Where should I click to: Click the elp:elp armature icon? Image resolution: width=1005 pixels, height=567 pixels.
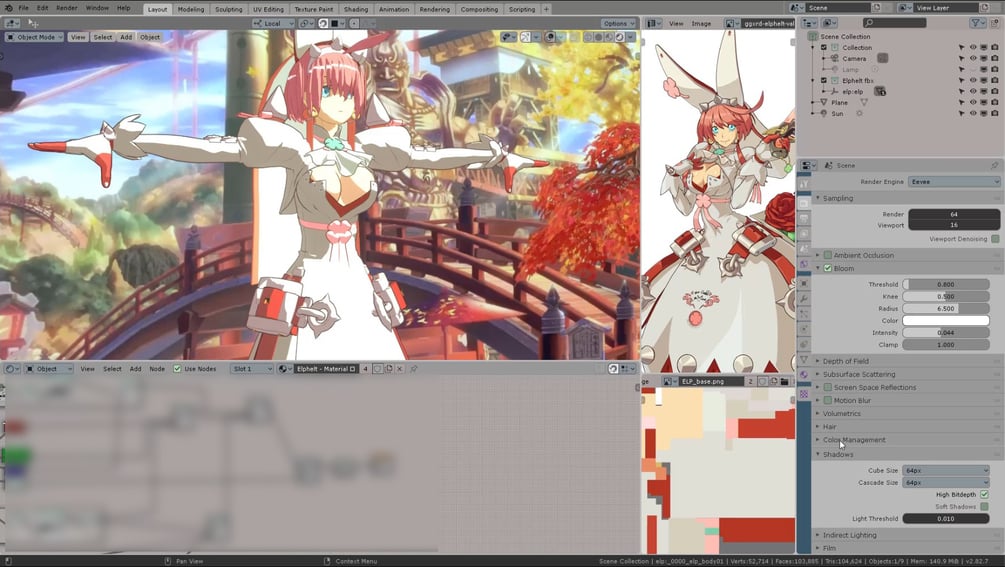[835, 92]
